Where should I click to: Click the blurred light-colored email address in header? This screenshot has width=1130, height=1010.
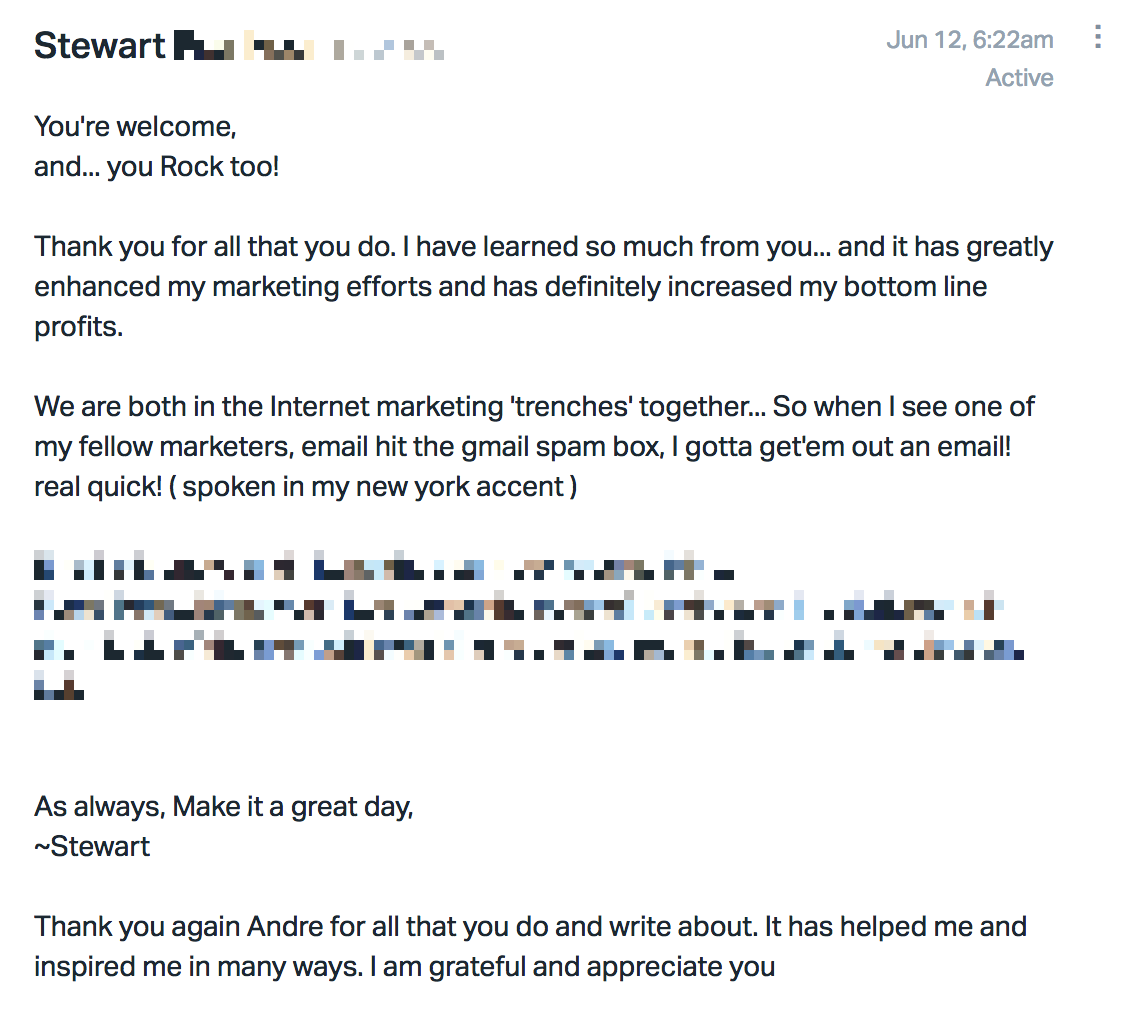[x=389, y=49]
